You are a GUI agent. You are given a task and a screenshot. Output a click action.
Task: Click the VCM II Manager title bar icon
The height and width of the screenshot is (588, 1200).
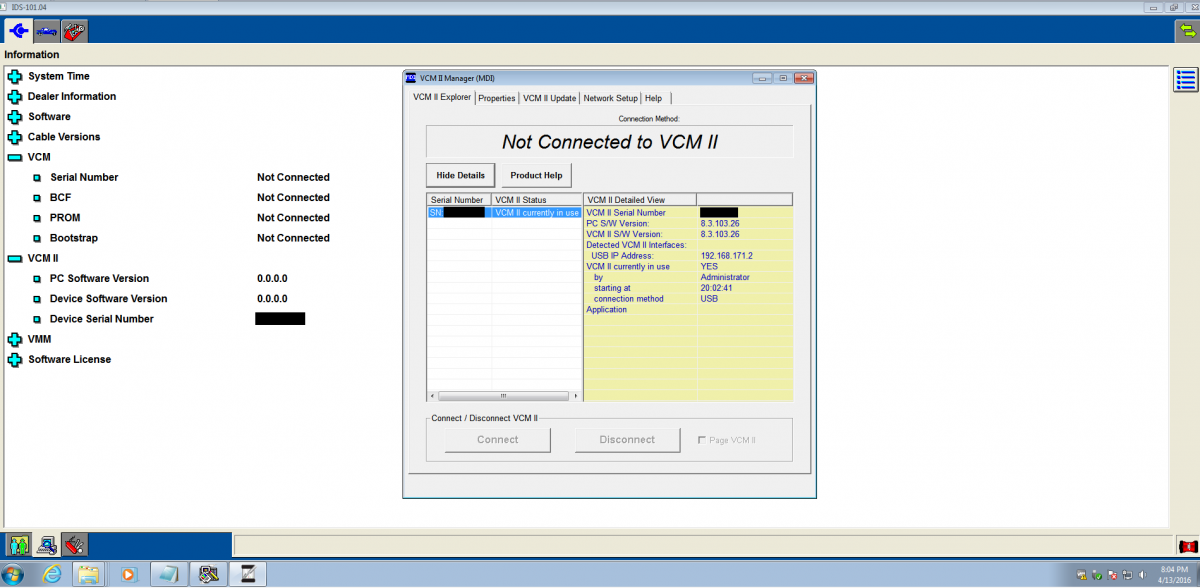point(410,78)
